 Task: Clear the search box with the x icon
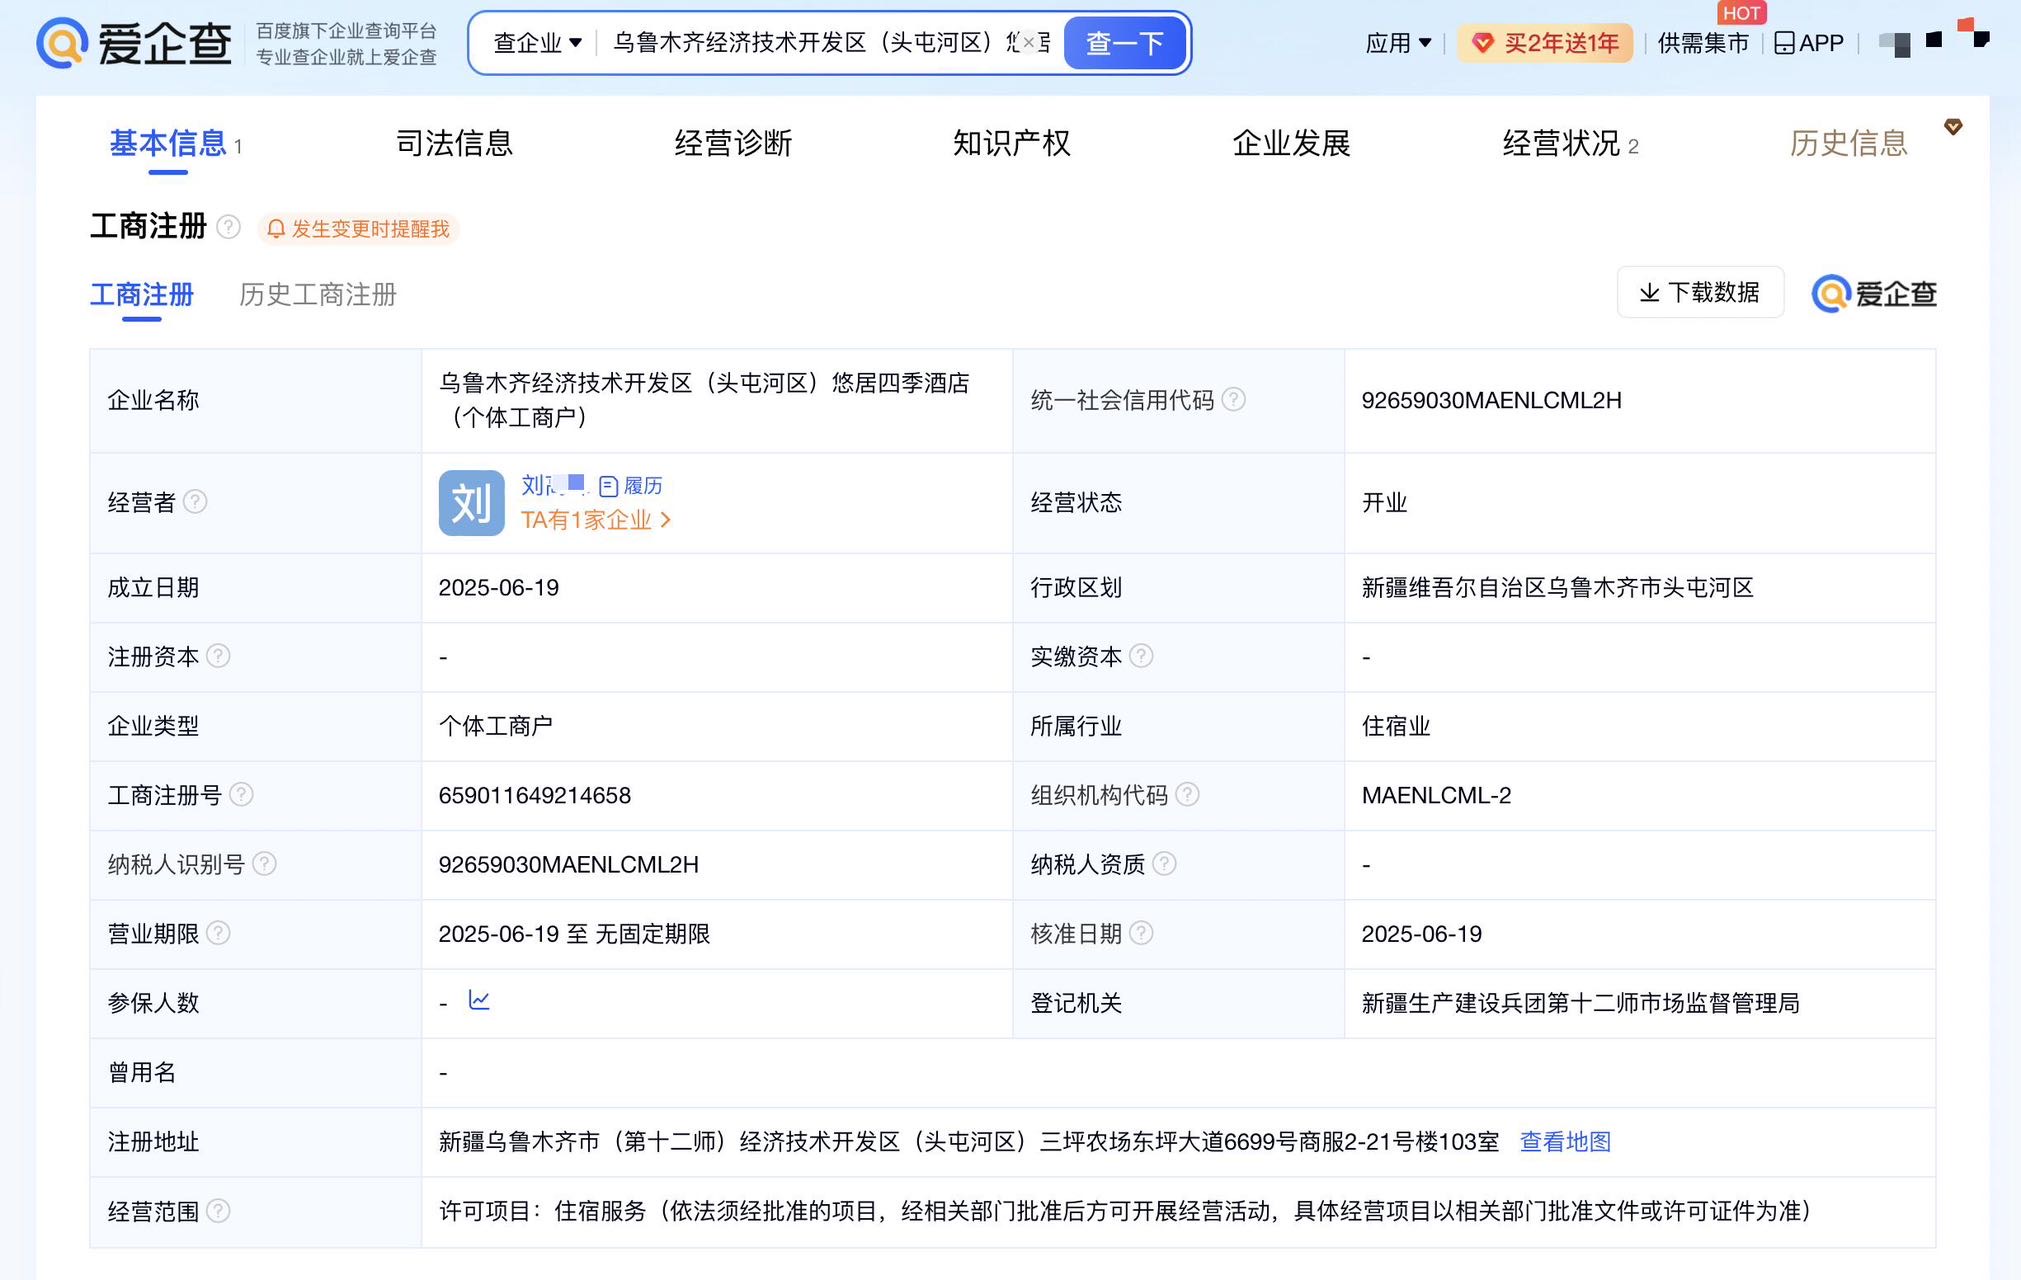click(1028, 43)
